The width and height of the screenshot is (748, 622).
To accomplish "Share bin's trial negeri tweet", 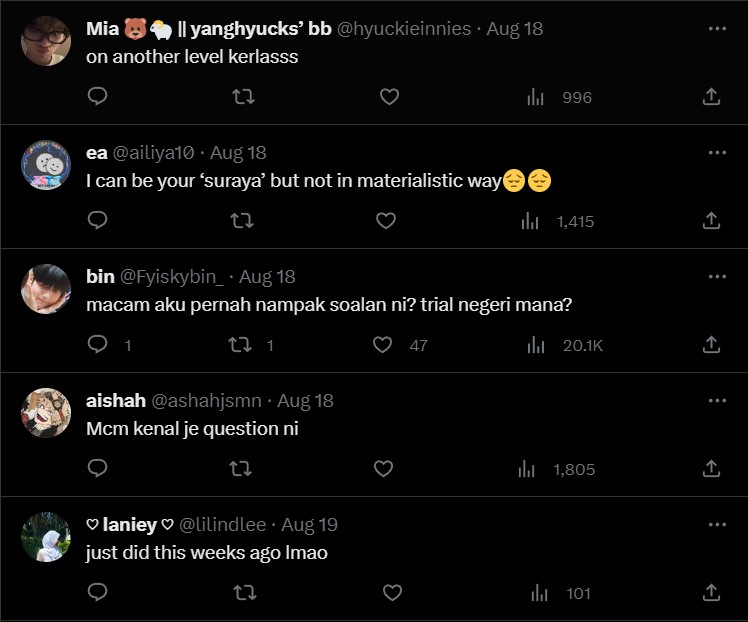I will click(x=711, y=345).
